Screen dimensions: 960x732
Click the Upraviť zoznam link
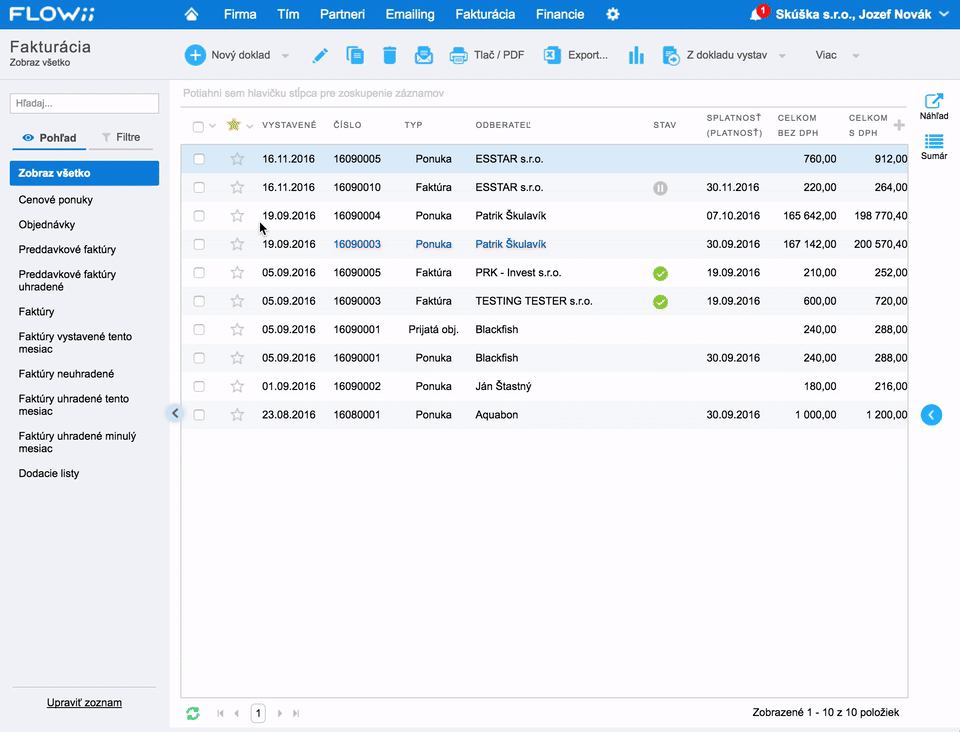[x=84, y=703]
